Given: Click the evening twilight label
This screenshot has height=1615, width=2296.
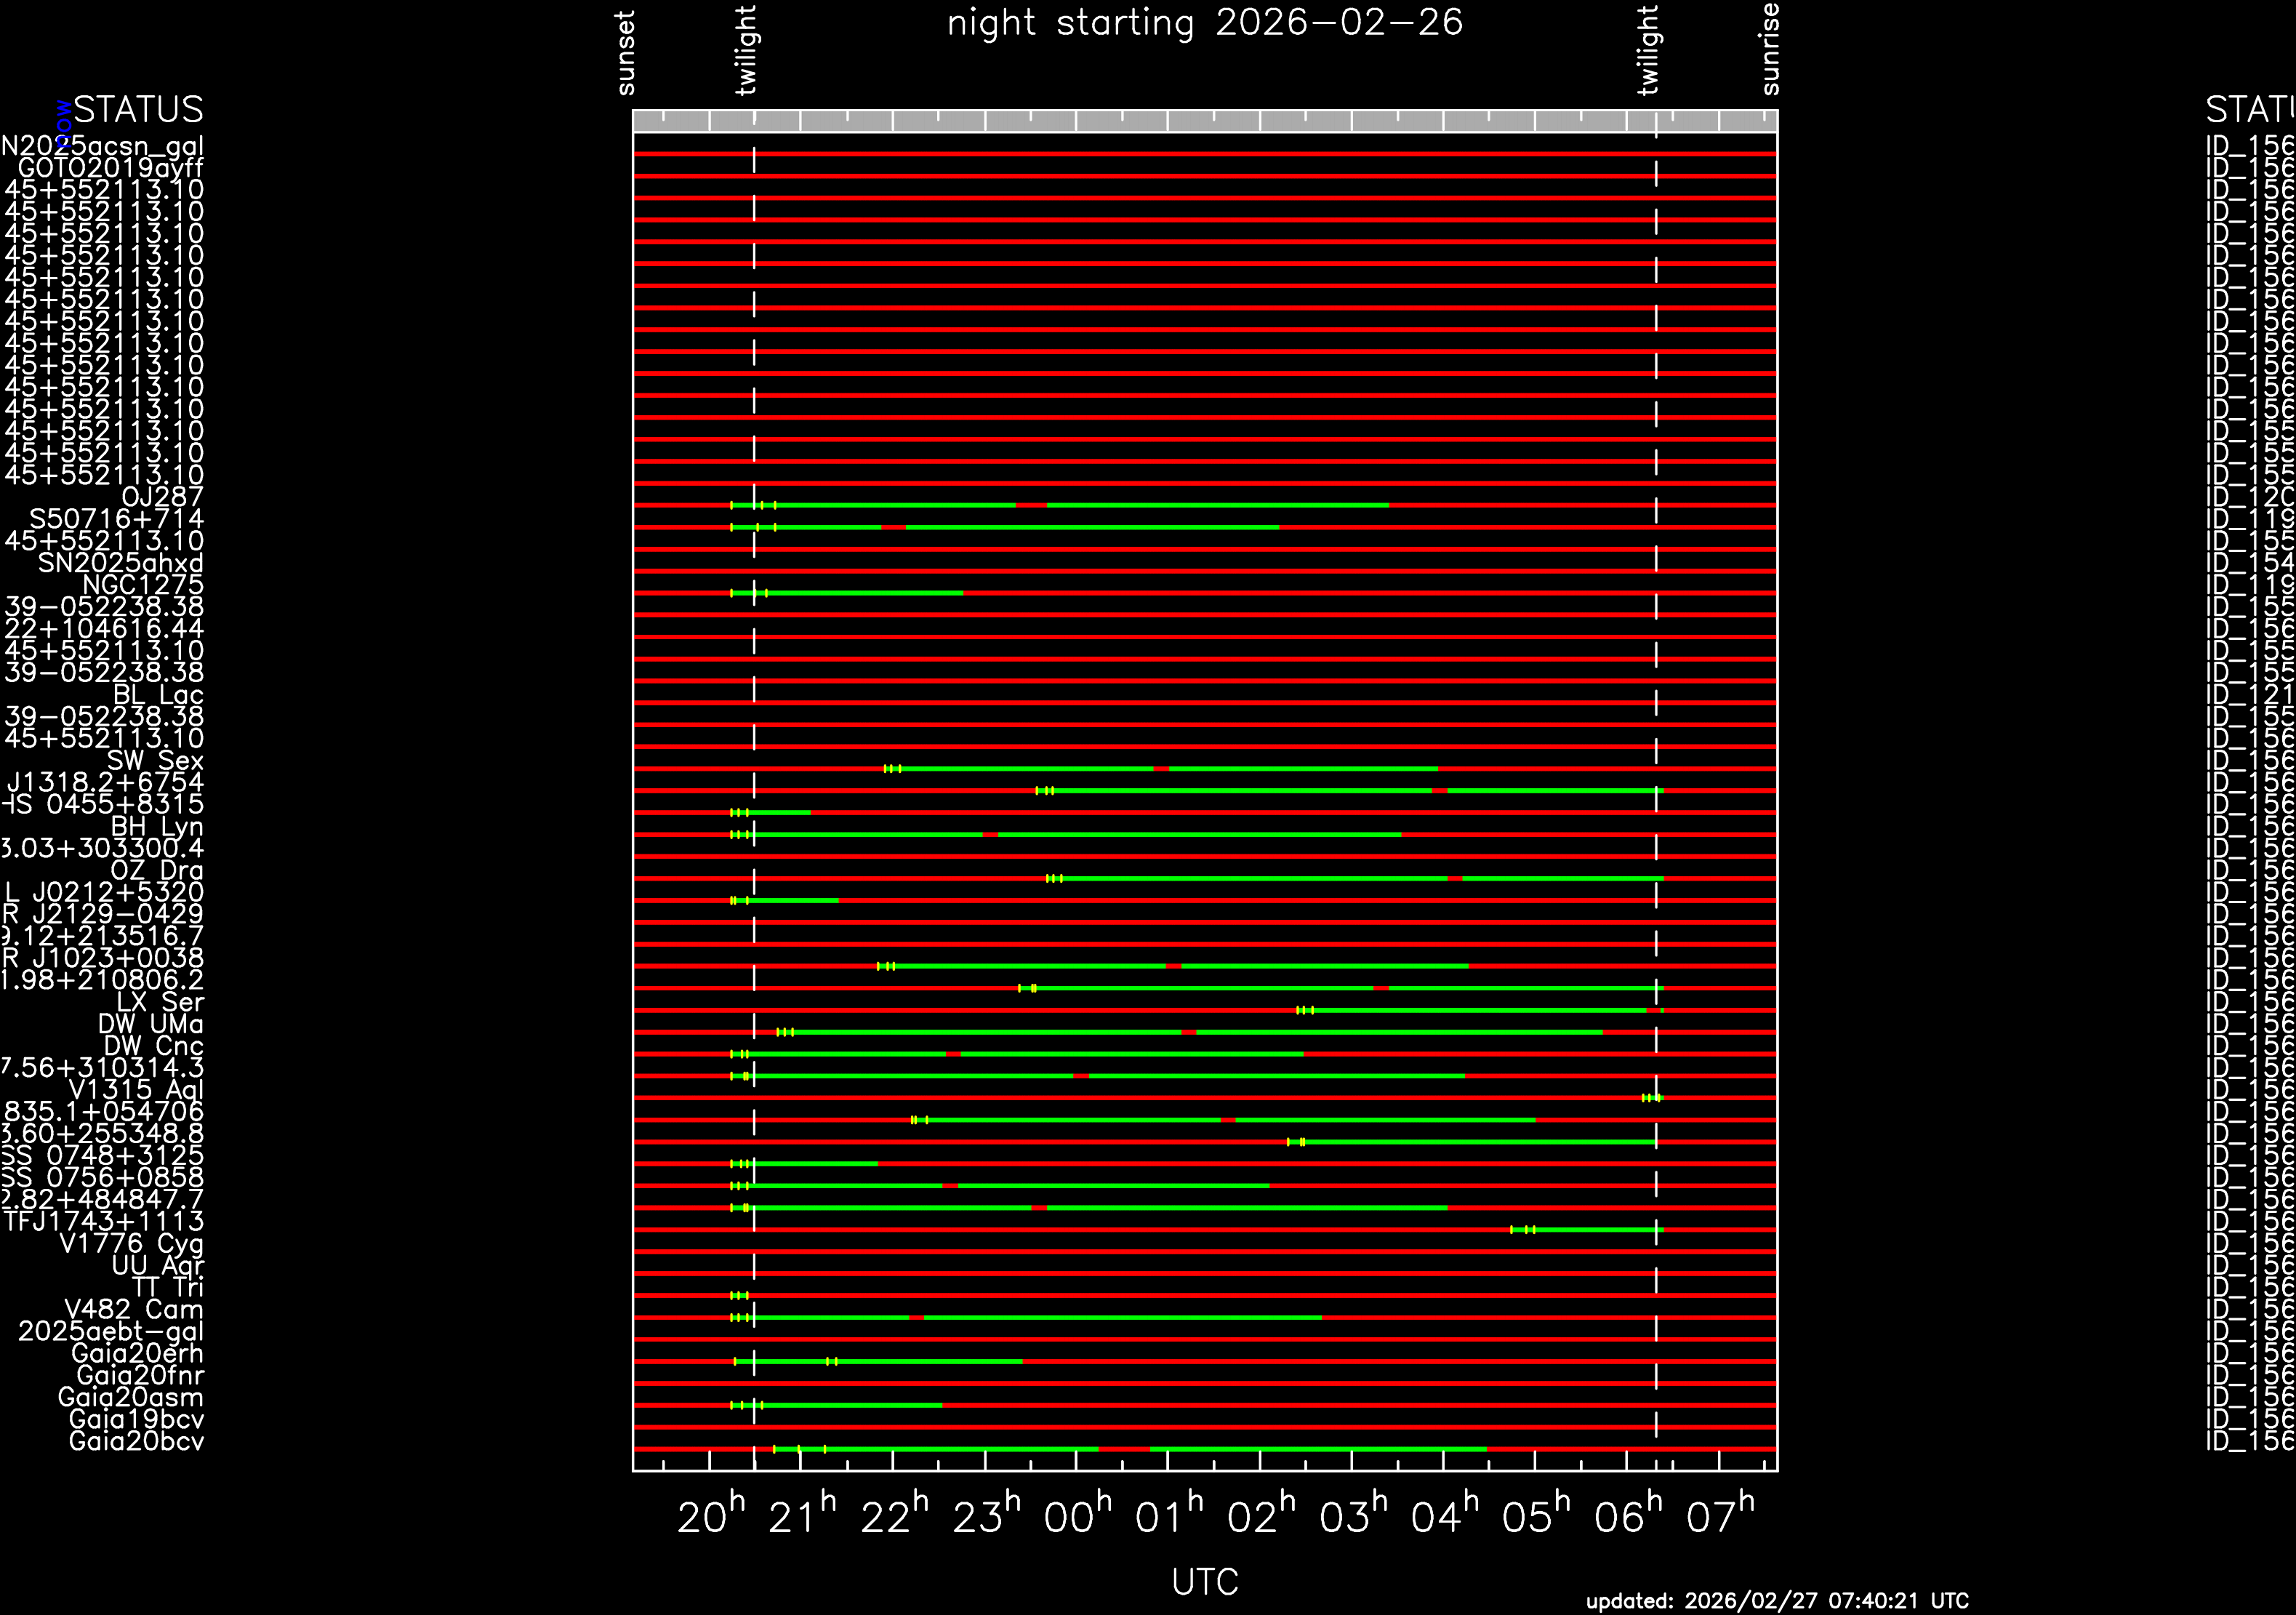Looking at the screenshot, I should (x=746, y=50).
